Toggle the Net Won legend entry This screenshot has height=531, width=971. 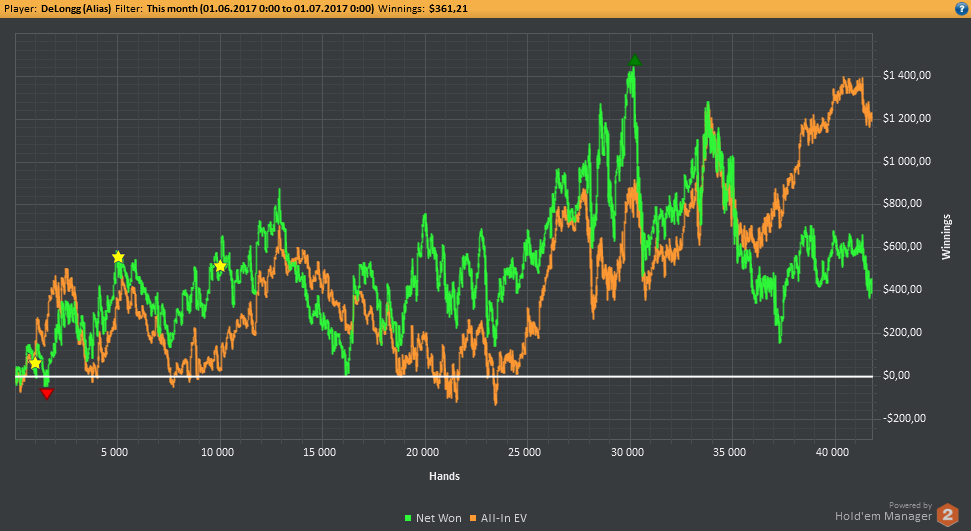433,518
